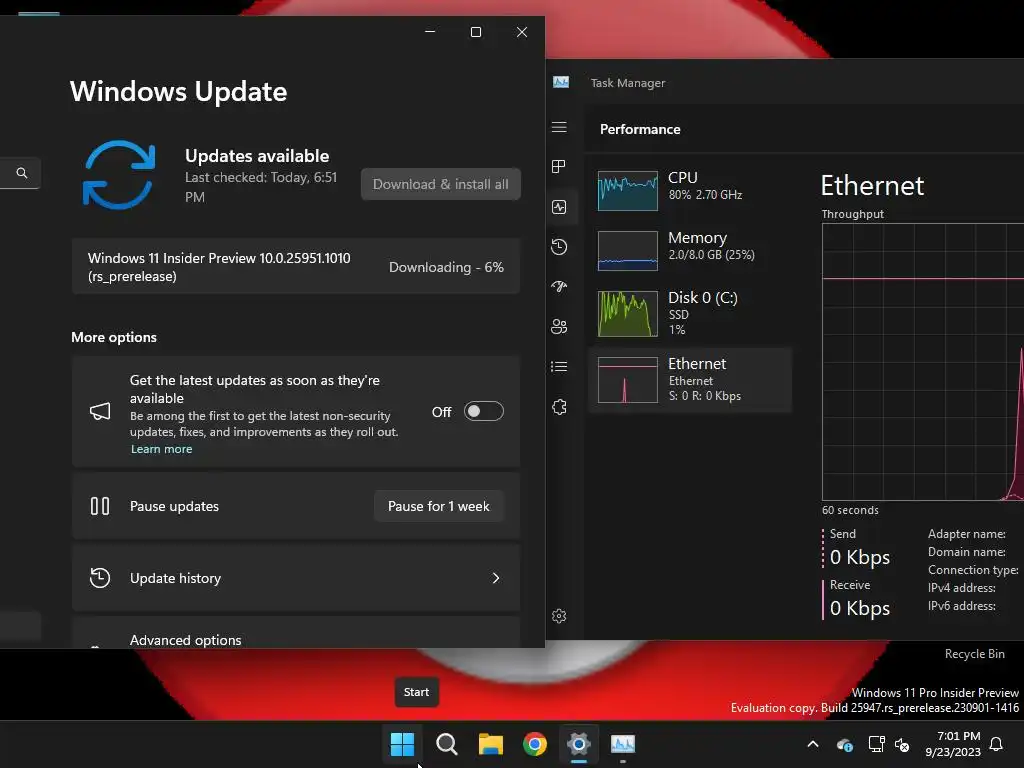The height and width of the screenshot is (768, 1024).
Task: Open App history icon in Task Manager
Action: tap(559, 247)
